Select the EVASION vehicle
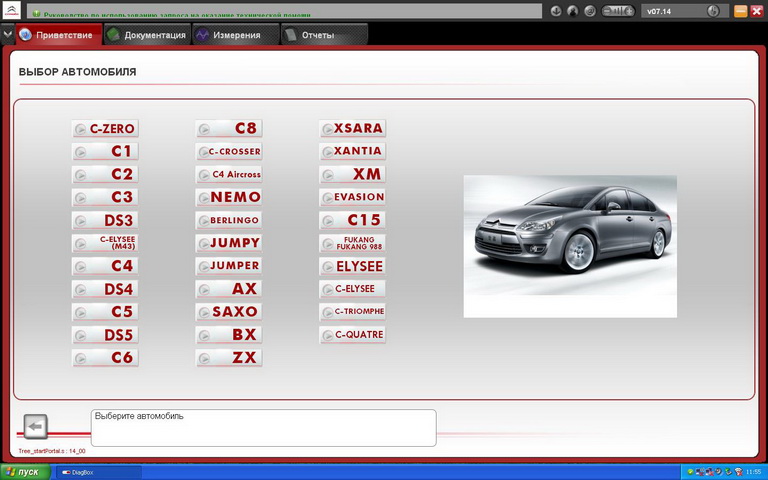 coord(353,197)
